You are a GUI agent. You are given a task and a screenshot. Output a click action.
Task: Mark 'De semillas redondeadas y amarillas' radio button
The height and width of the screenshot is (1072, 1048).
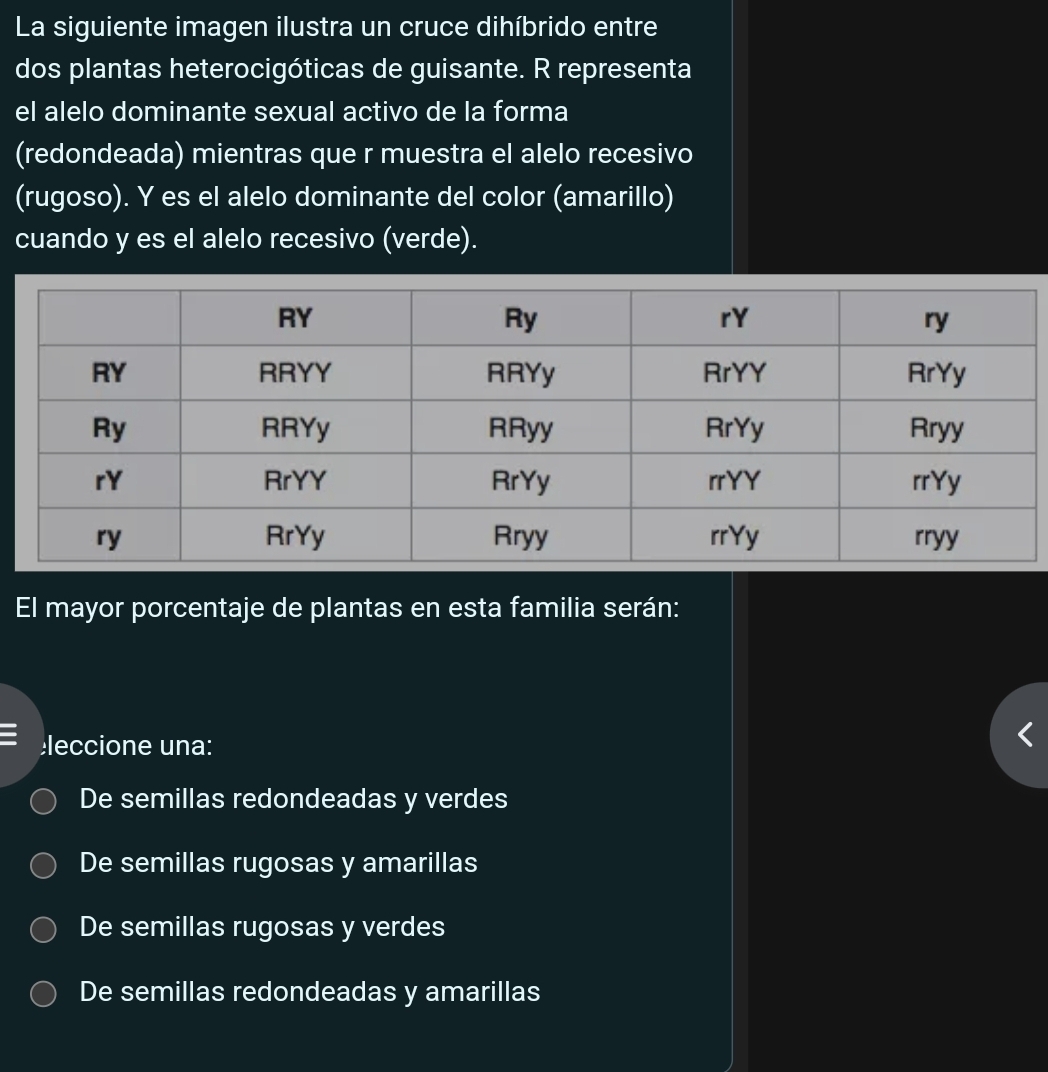tap(43, 994)
